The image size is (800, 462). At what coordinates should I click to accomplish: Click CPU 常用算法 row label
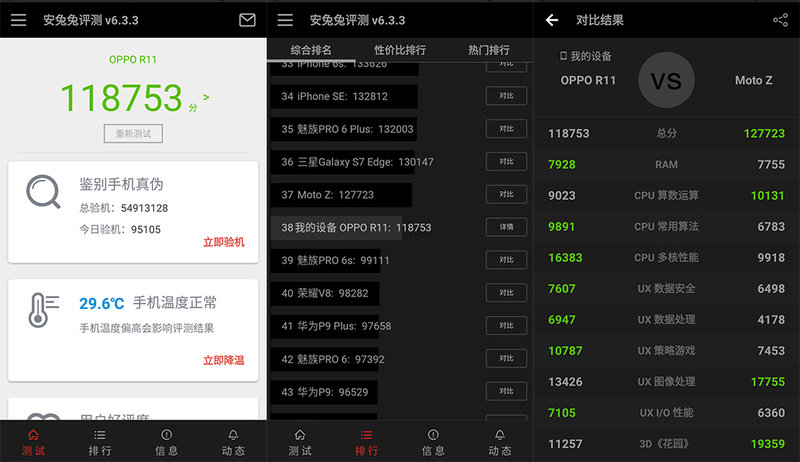[666, 226]
